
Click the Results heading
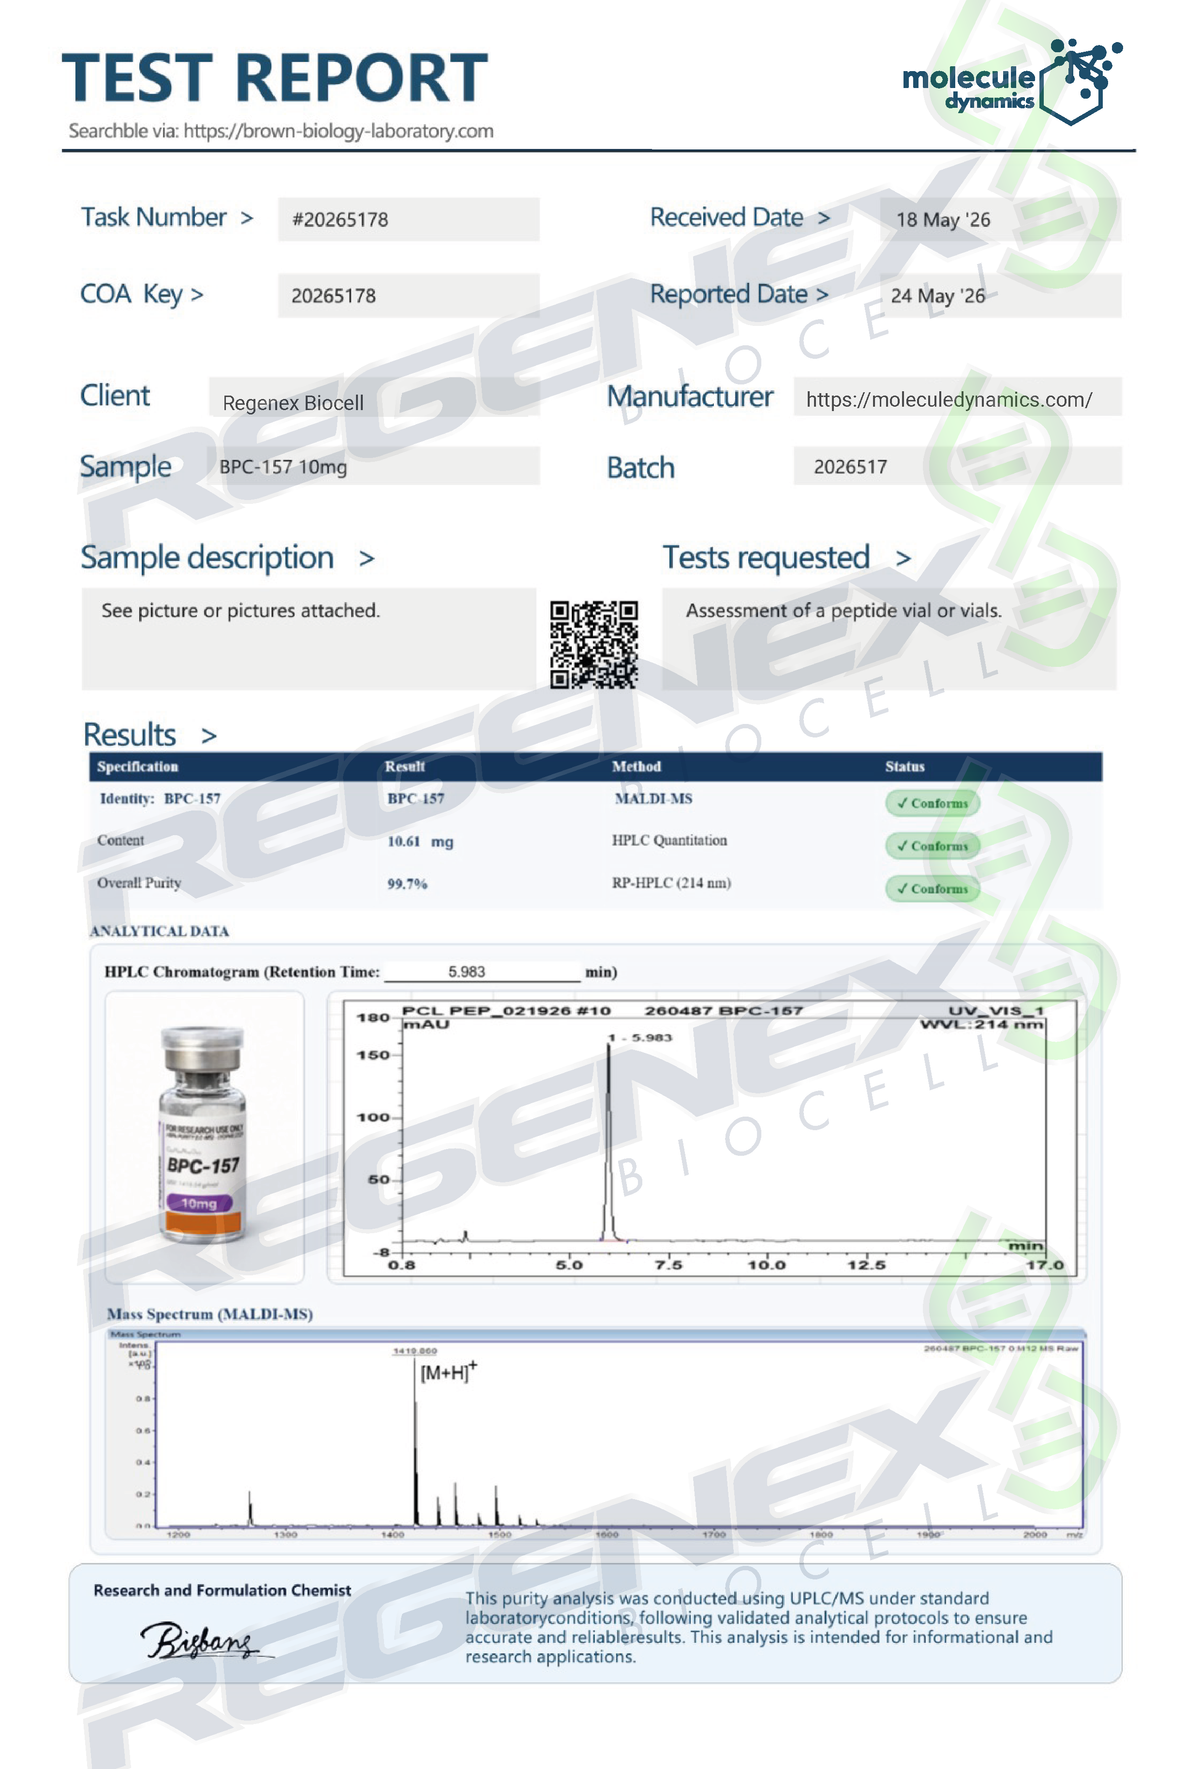pyautogui.click(x=129, y=734)
